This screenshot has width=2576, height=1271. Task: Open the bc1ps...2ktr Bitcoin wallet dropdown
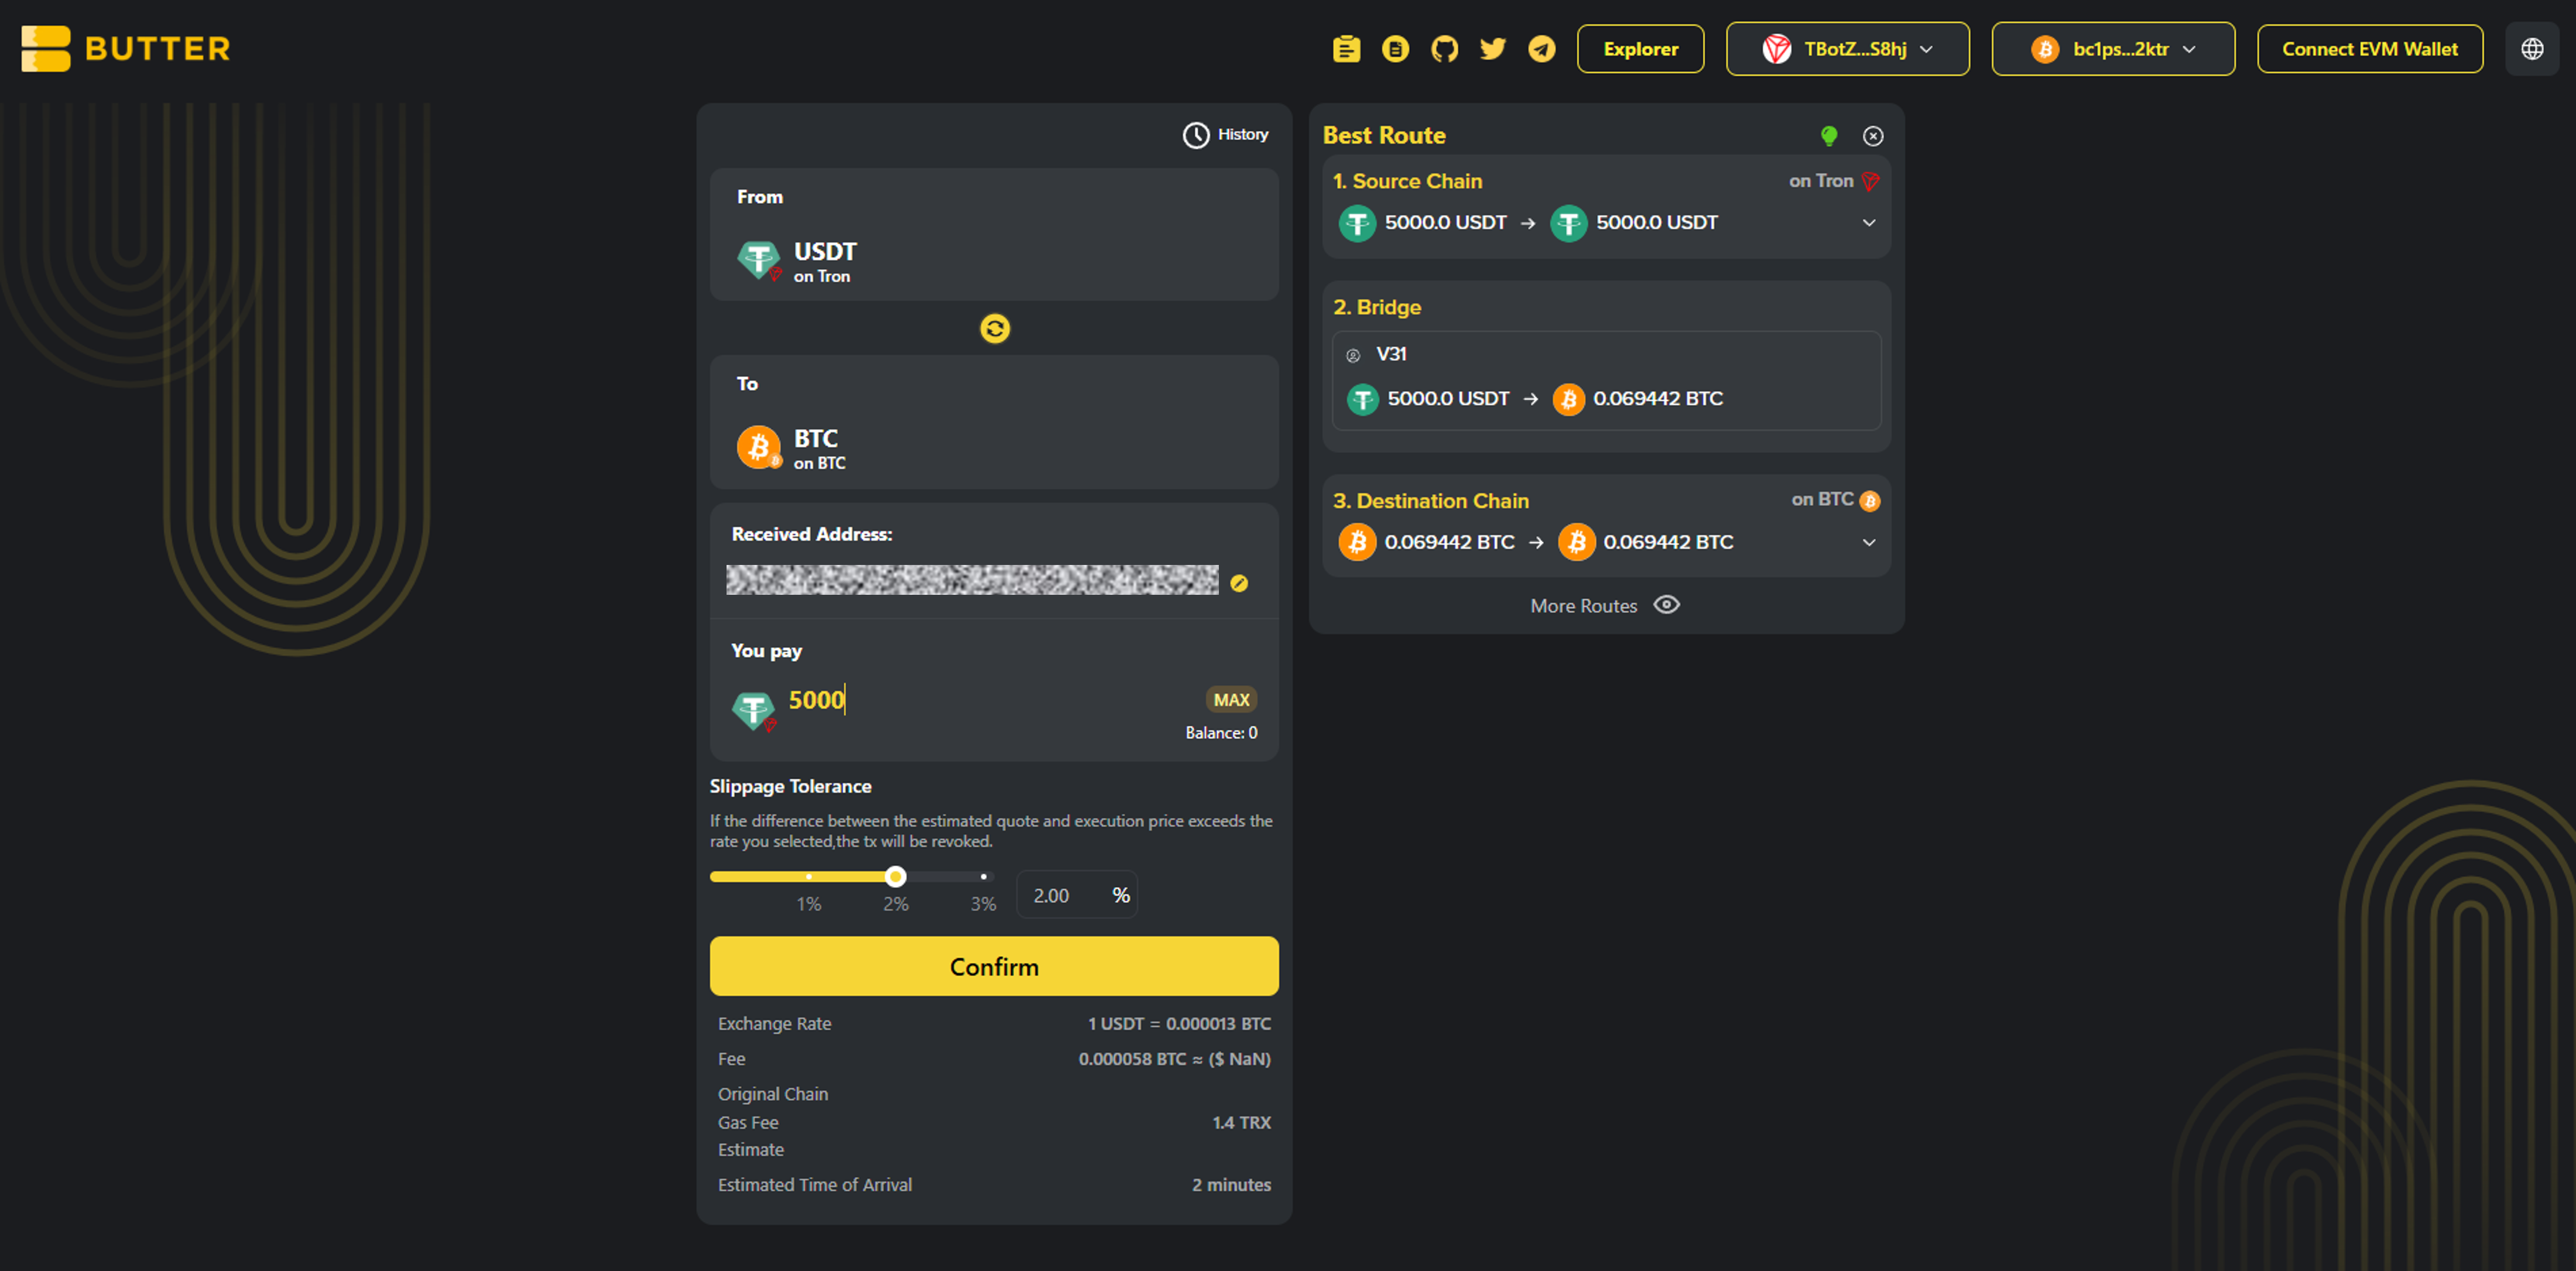click(x=2112, y=49)
